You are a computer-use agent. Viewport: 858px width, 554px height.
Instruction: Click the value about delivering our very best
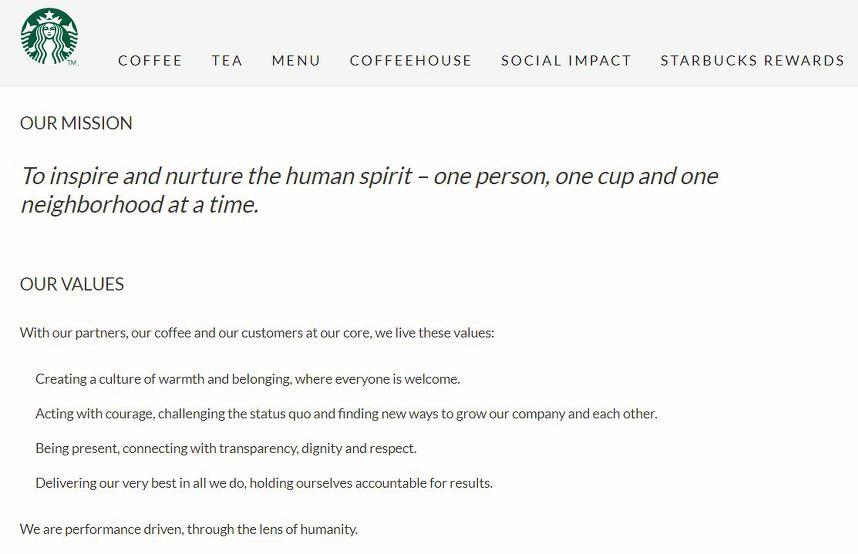point(264,483)
